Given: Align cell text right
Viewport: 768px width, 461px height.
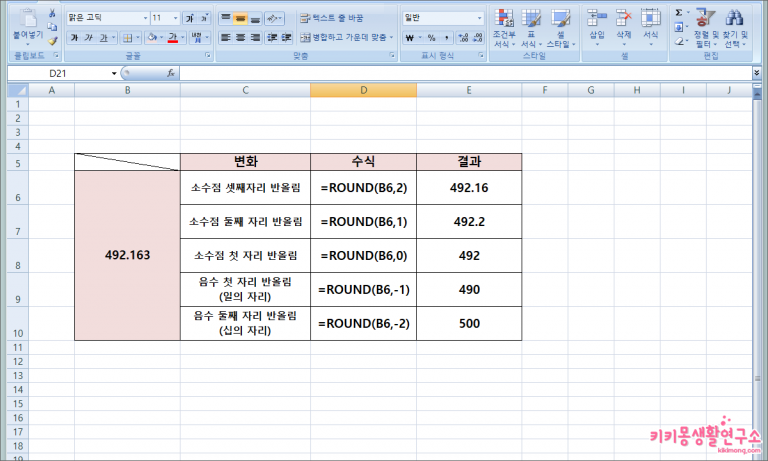Looking at the screenshot, I should point(255,38).
